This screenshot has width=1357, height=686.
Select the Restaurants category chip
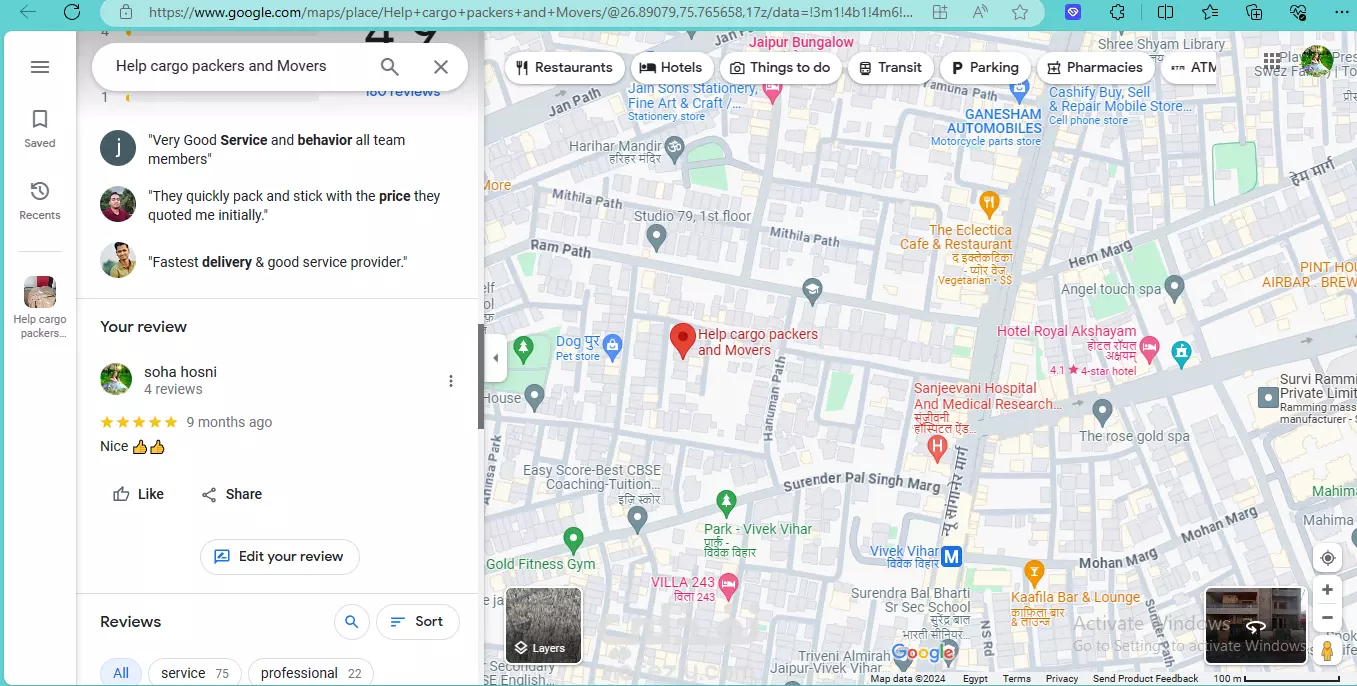pyautogui.click(x=564, y=68)
